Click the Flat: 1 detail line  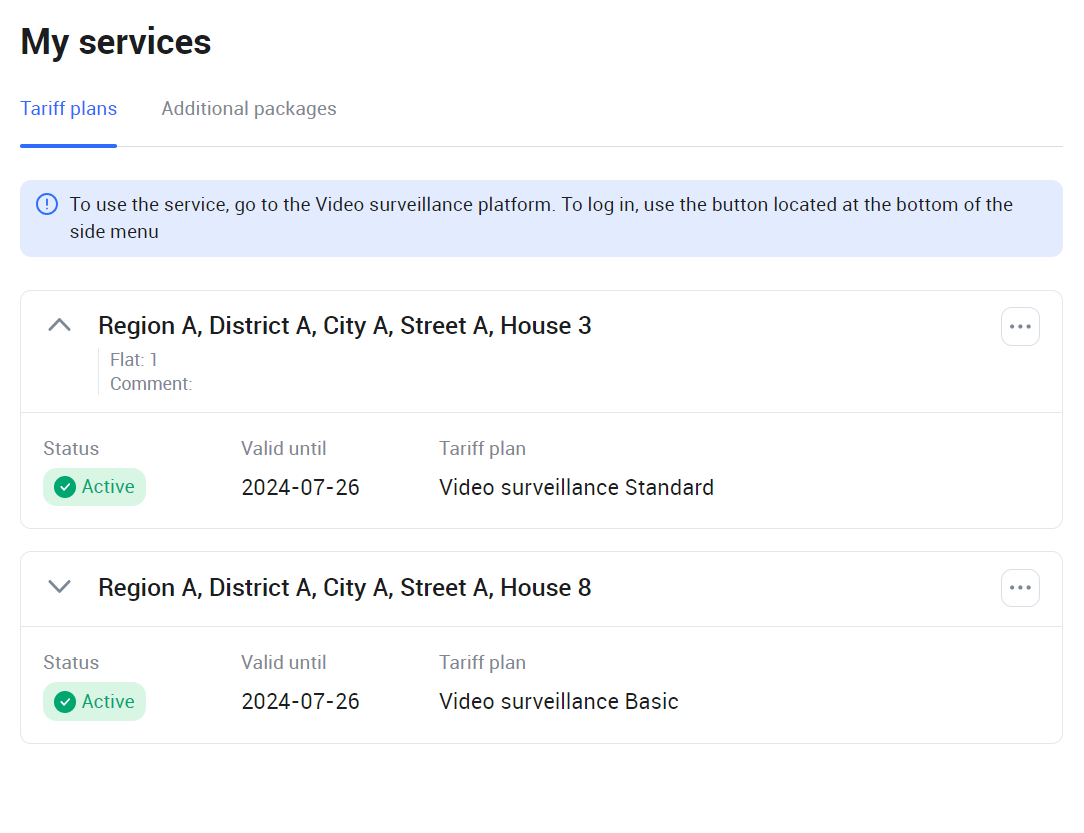tap(134, 360)
